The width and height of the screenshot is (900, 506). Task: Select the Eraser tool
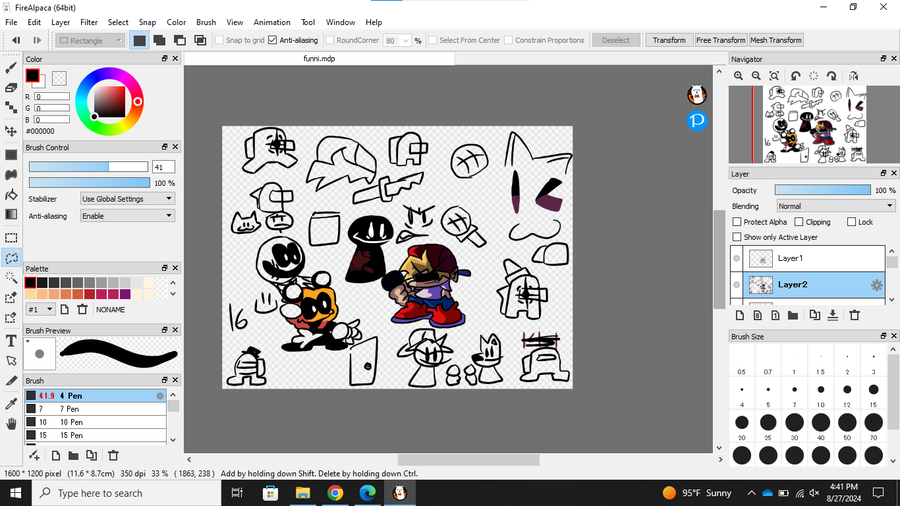[11, 88]
